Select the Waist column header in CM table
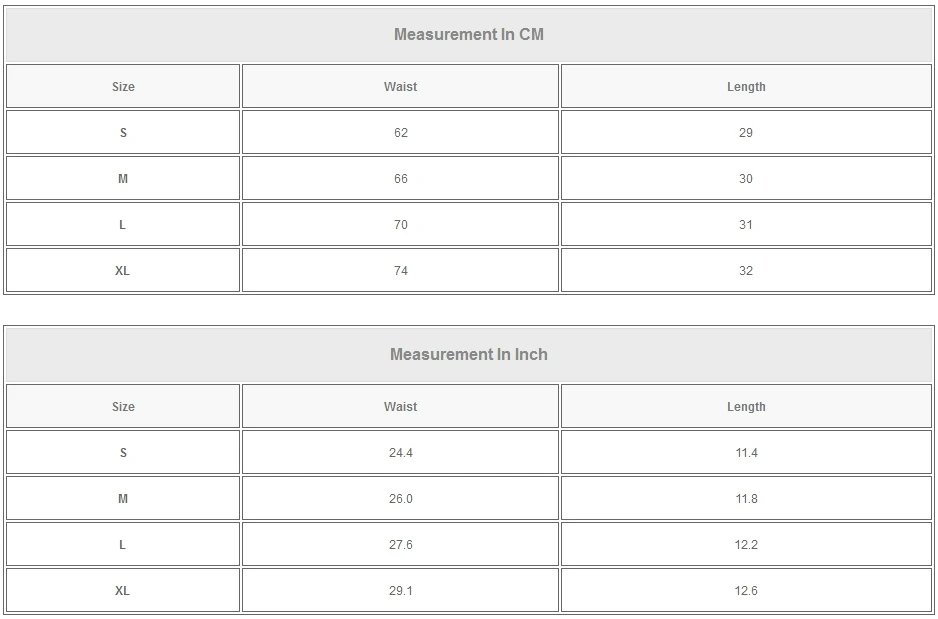 tap(400, 87)
